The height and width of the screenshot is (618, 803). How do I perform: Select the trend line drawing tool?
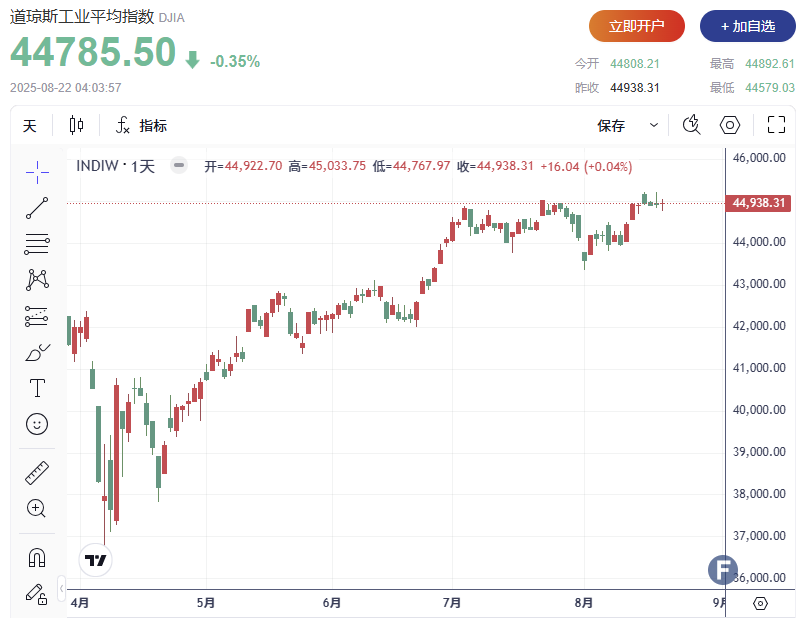37,208
